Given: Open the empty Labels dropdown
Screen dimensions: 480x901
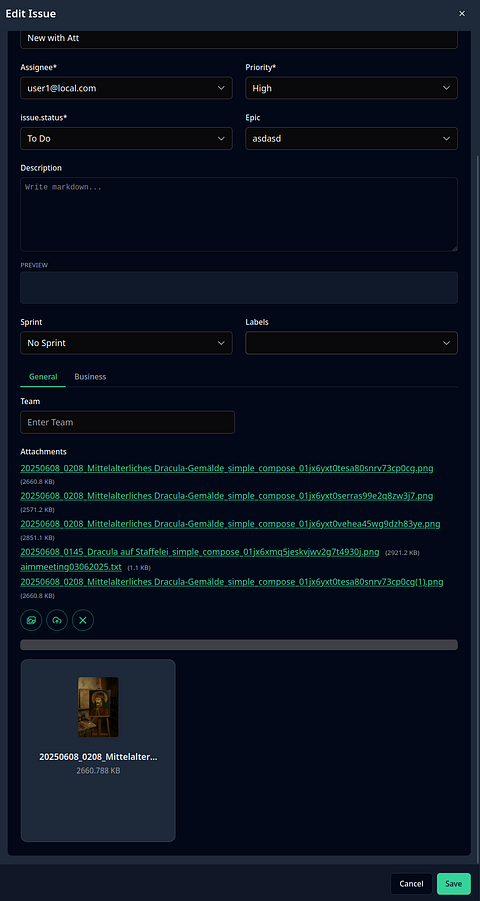Looking at the screenshot, I should point(351,343).
